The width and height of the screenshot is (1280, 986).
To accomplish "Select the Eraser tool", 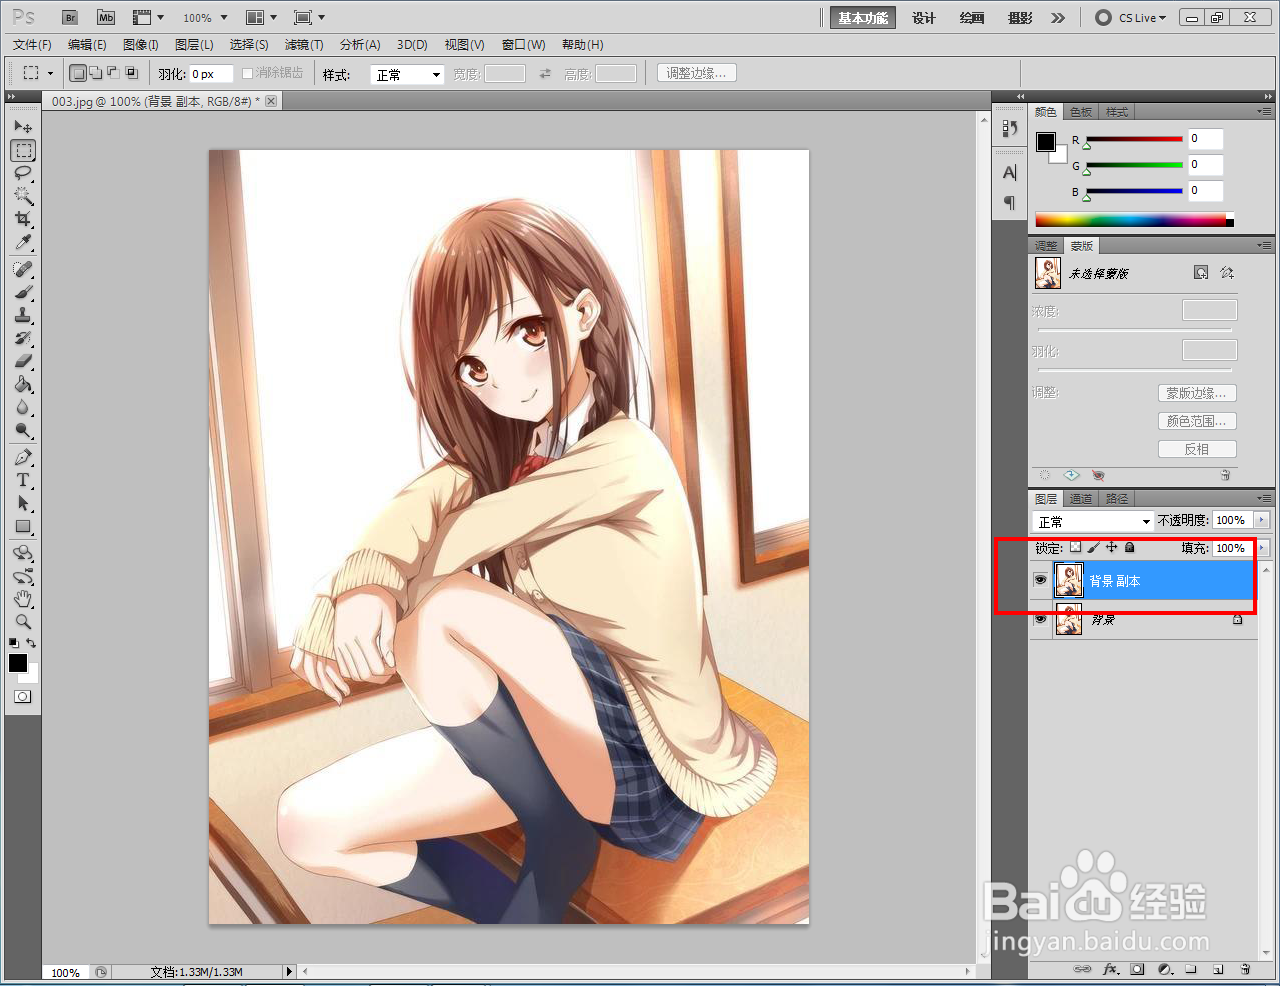I will (23, 362).
